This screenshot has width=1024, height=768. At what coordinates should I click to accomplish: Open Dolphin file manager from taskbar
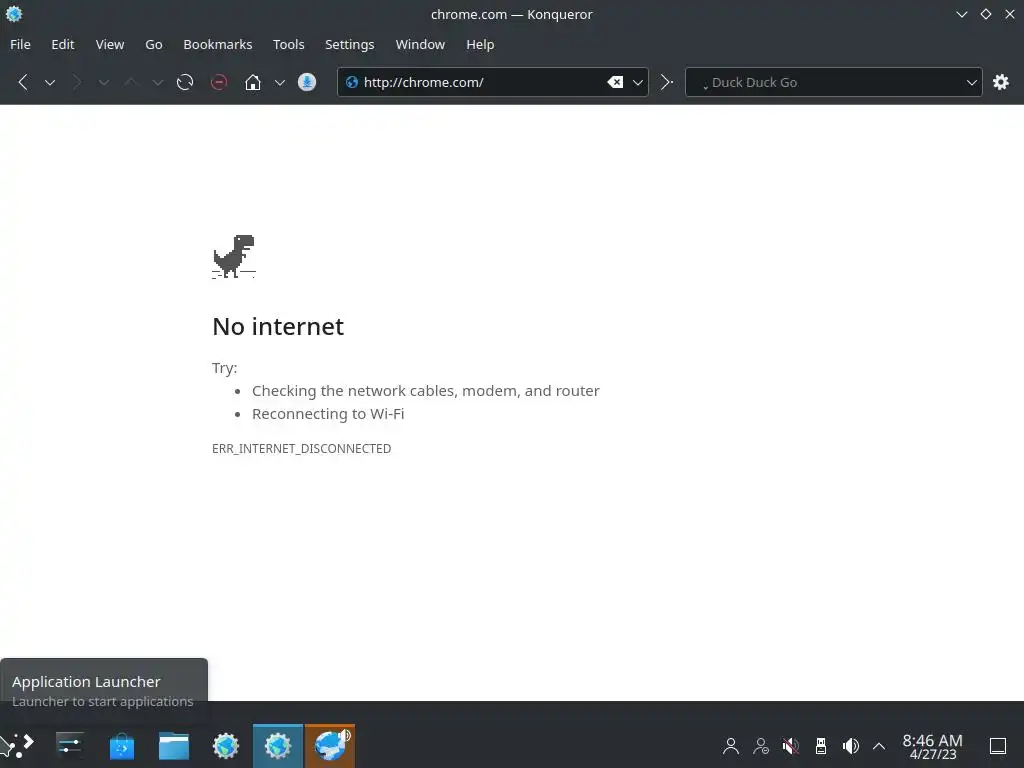(174, 746)
